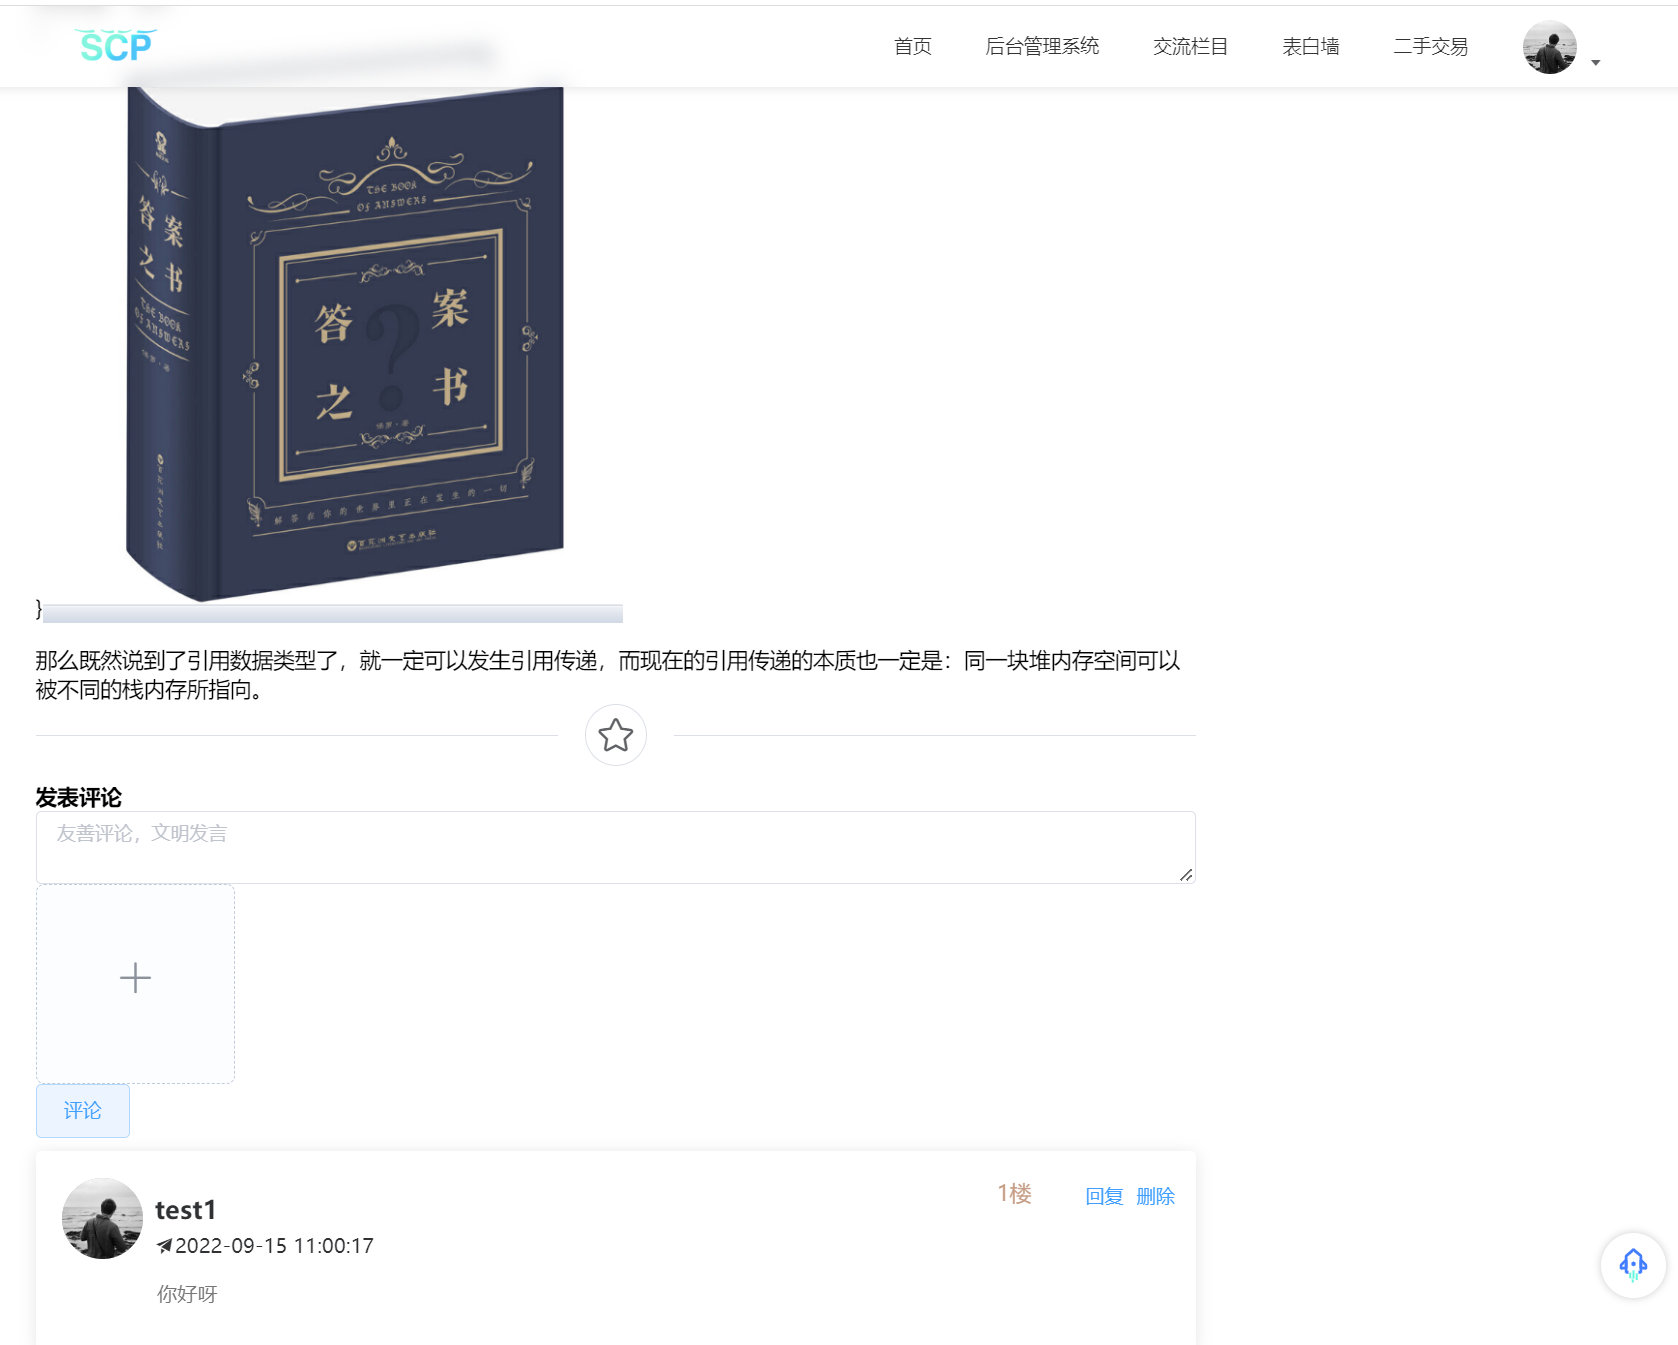The width and height of the screenshot is (1678, 1345).
Task: Click the textarea resize handle
Action: pos(1186,875)
